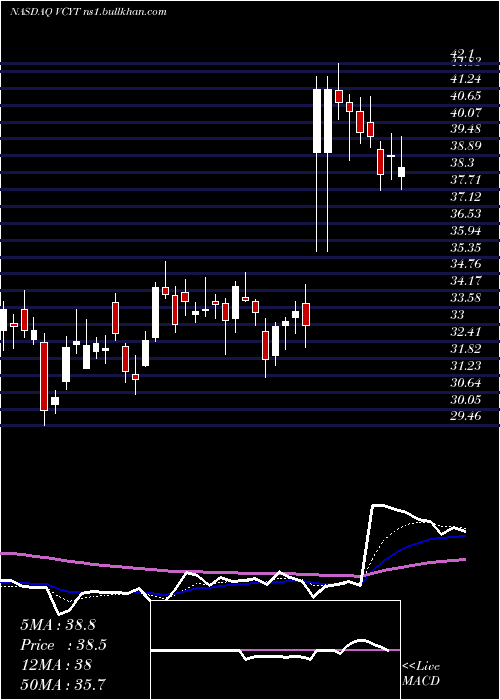
Task: Select the 38.89 price label
Action: coord(466,146)
